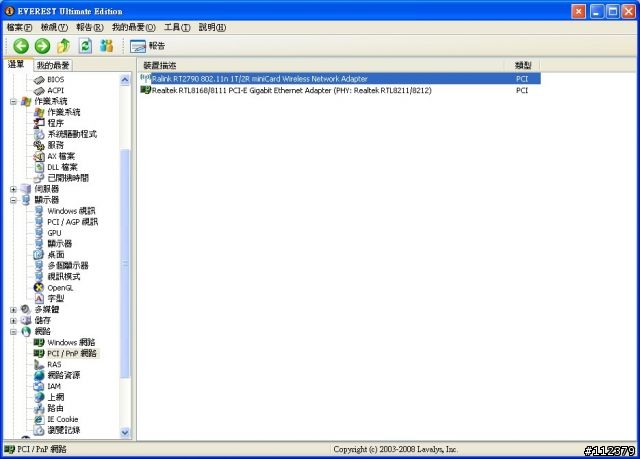
Task: Collapse the 網路 node
Action: pyautogui.click(x=13, y=332)
